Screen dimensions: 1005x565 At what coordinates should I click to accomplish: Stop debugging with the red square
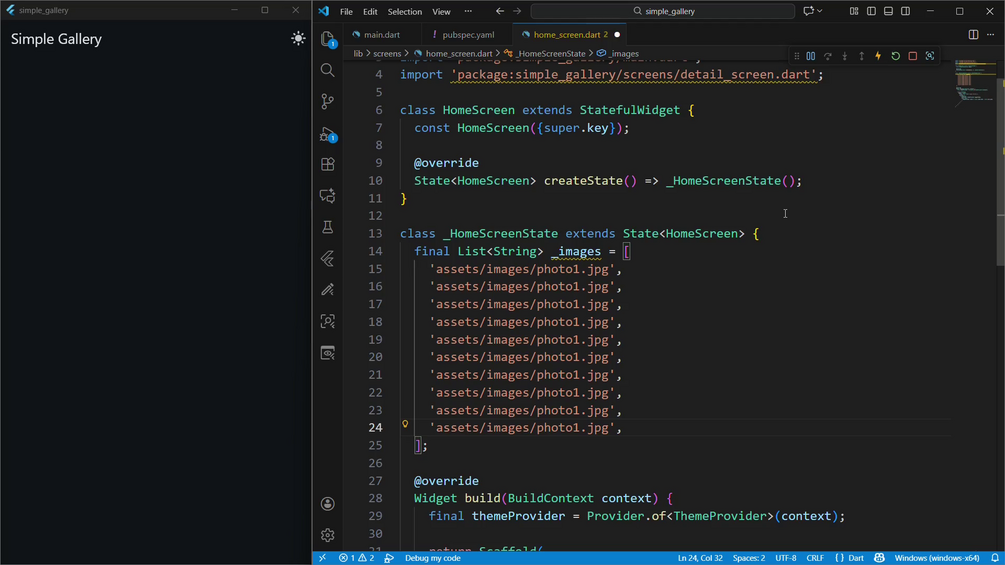(913, 56)
